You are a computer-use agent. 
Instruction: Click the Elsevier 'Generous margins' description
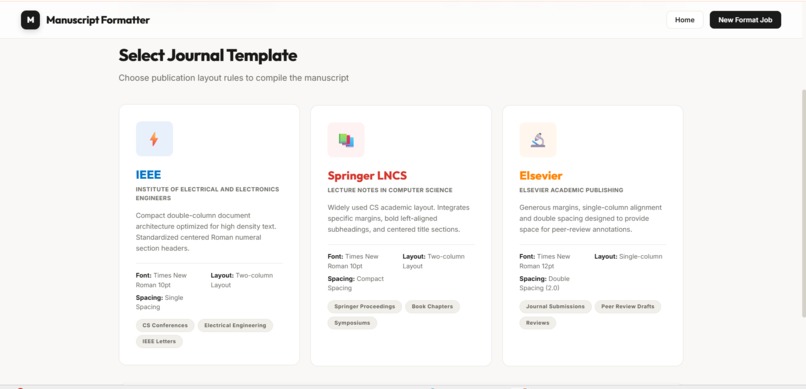point(591,218)
